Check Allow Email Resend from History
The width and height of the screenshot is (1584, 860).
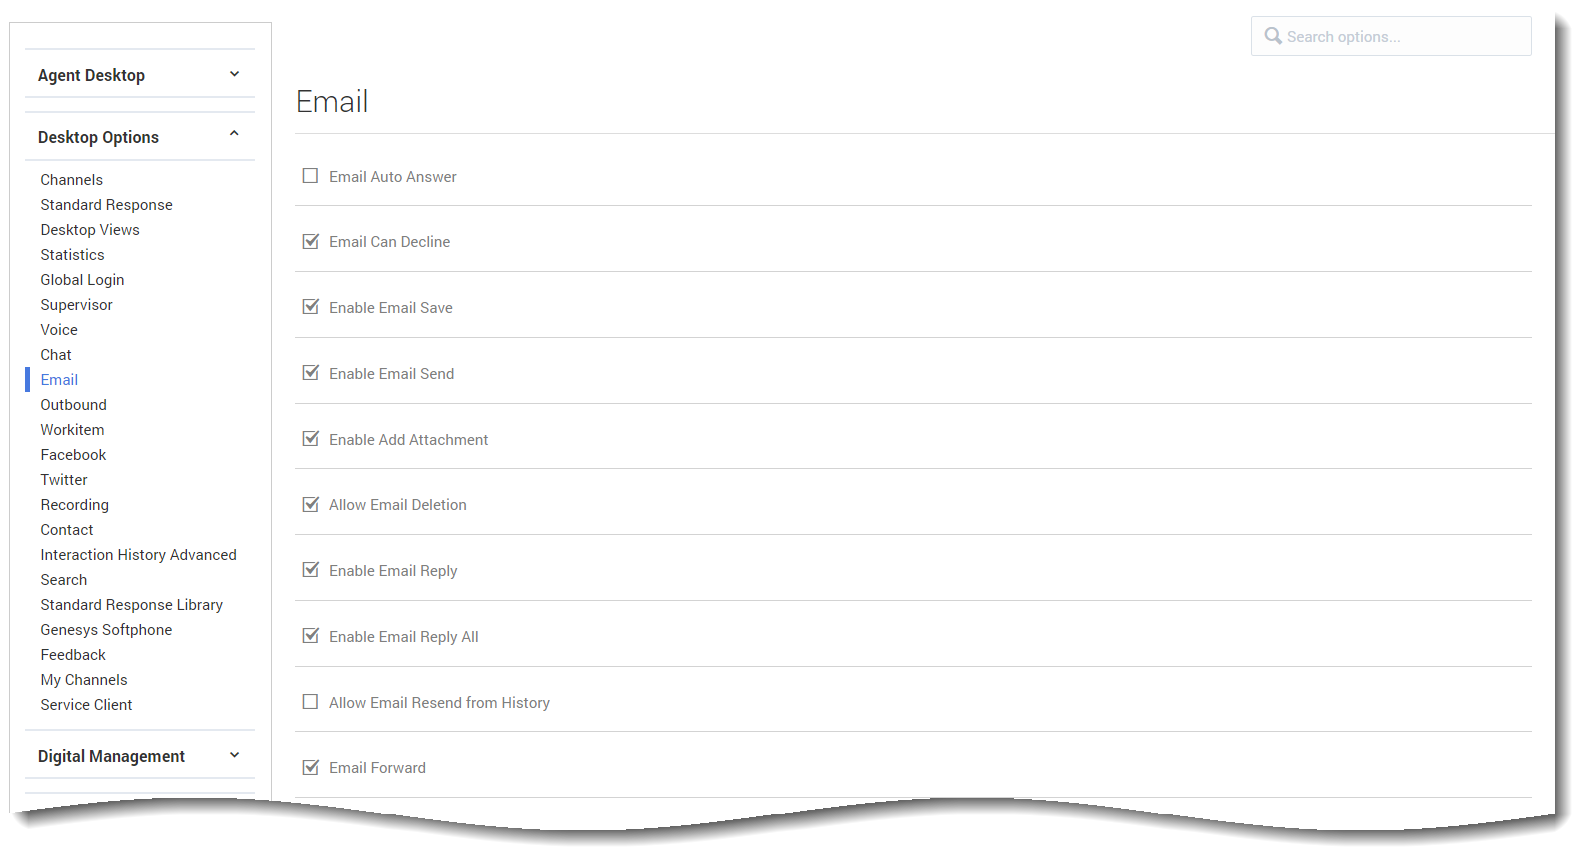pos(311,702)
